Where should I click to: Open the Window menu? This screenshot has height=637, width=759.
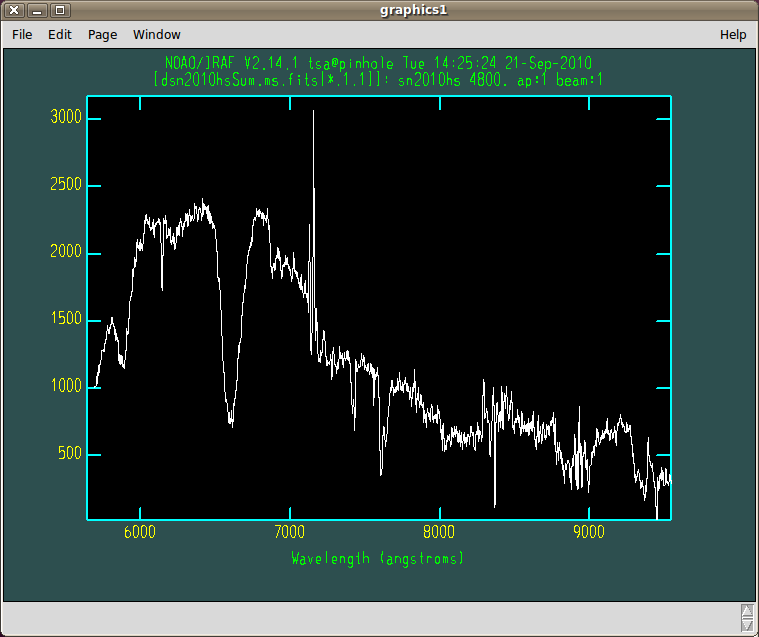pyautogui.click(x=157, y=34)
